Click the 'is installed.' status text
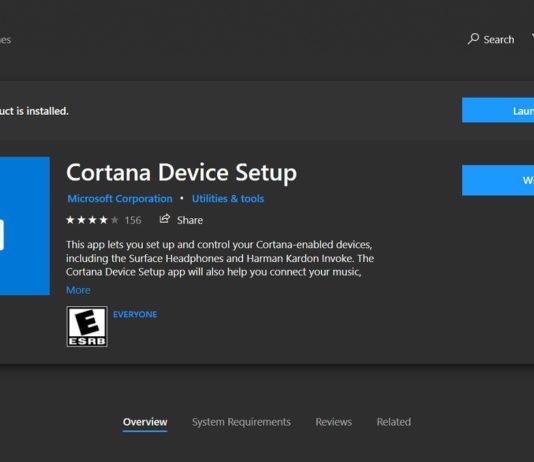 coord(42,111)
